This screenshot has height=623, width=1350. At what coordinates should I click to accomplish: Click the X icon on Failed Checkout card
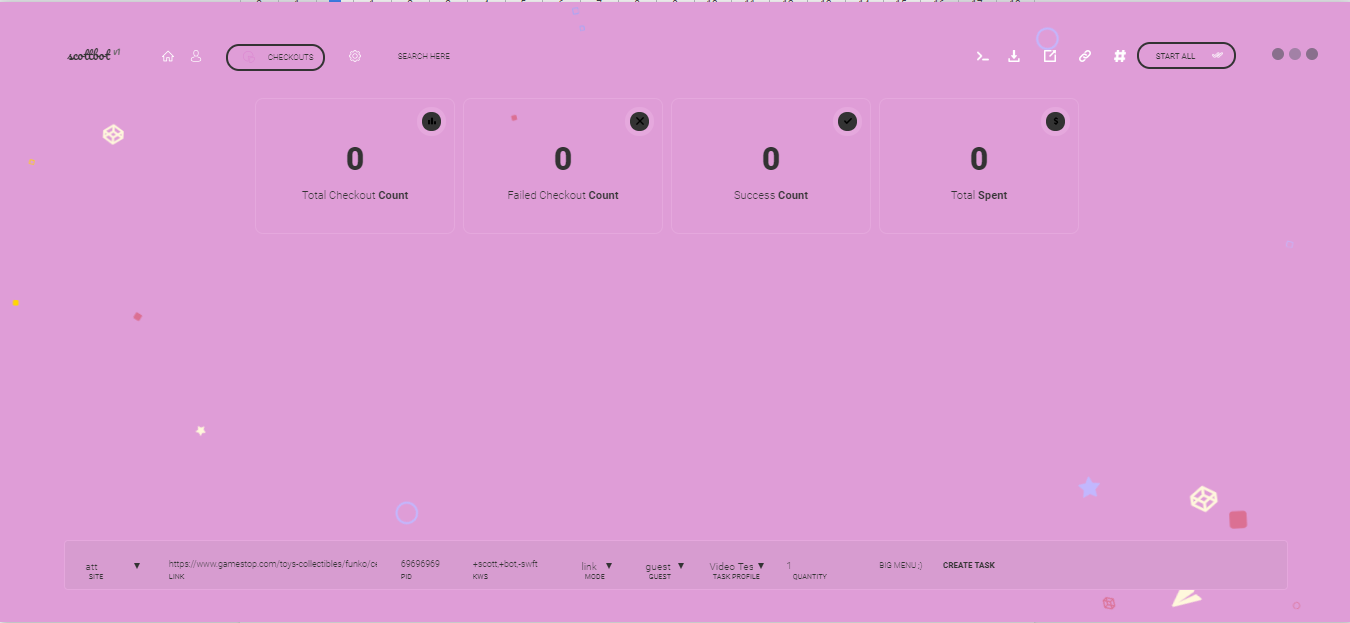click(640, 121)
